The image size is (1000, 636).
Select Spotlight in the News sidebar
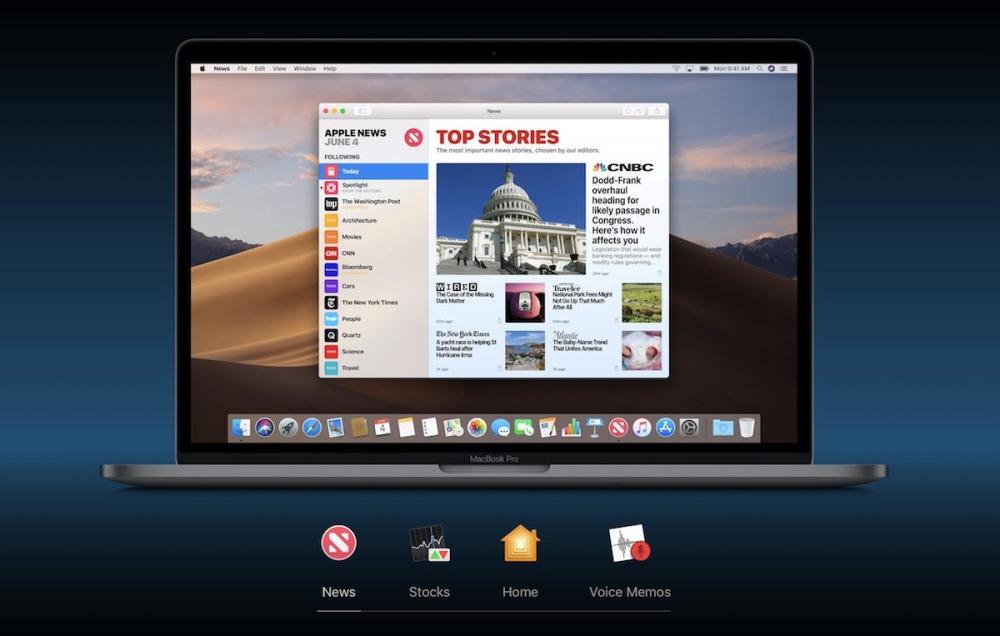(x=374, y=187)
